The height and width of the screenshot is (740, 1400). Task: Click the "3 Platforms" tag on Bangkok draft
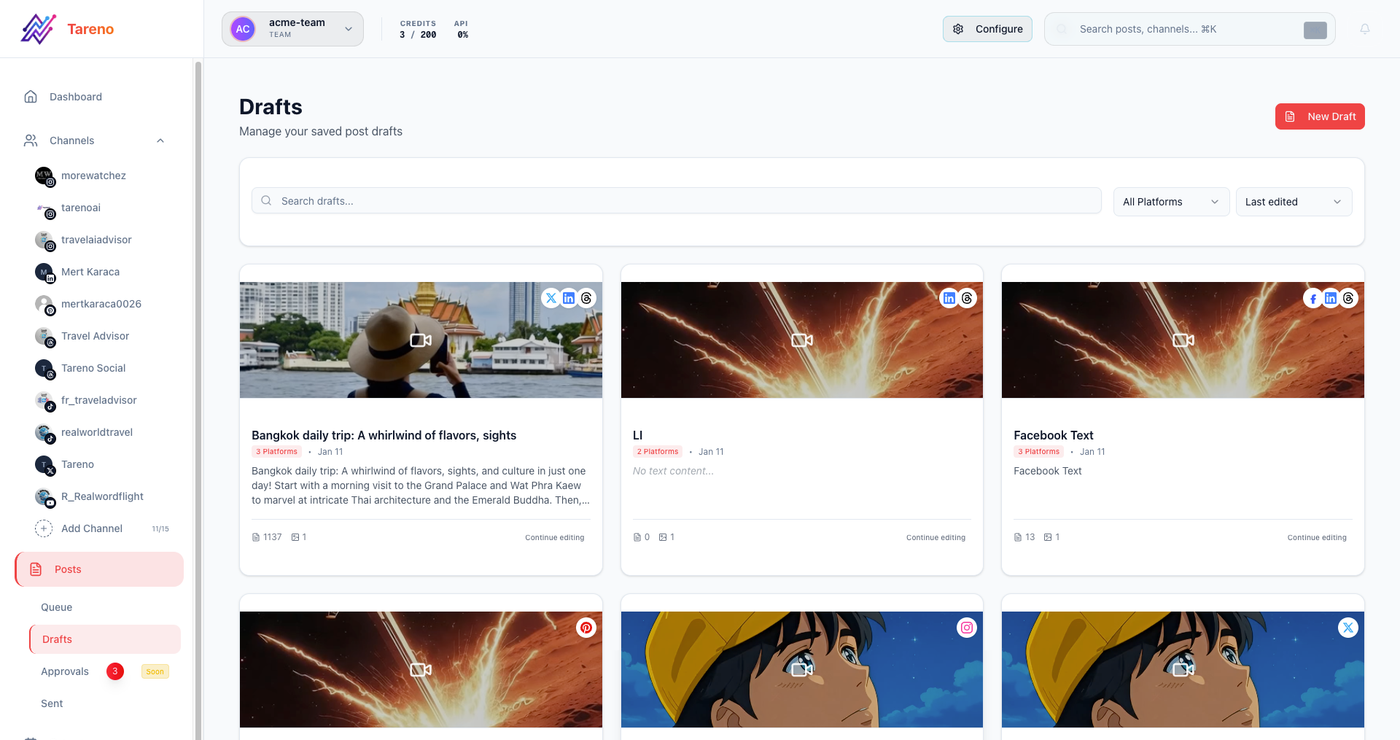pyautogui.click(x=276, y=452)
